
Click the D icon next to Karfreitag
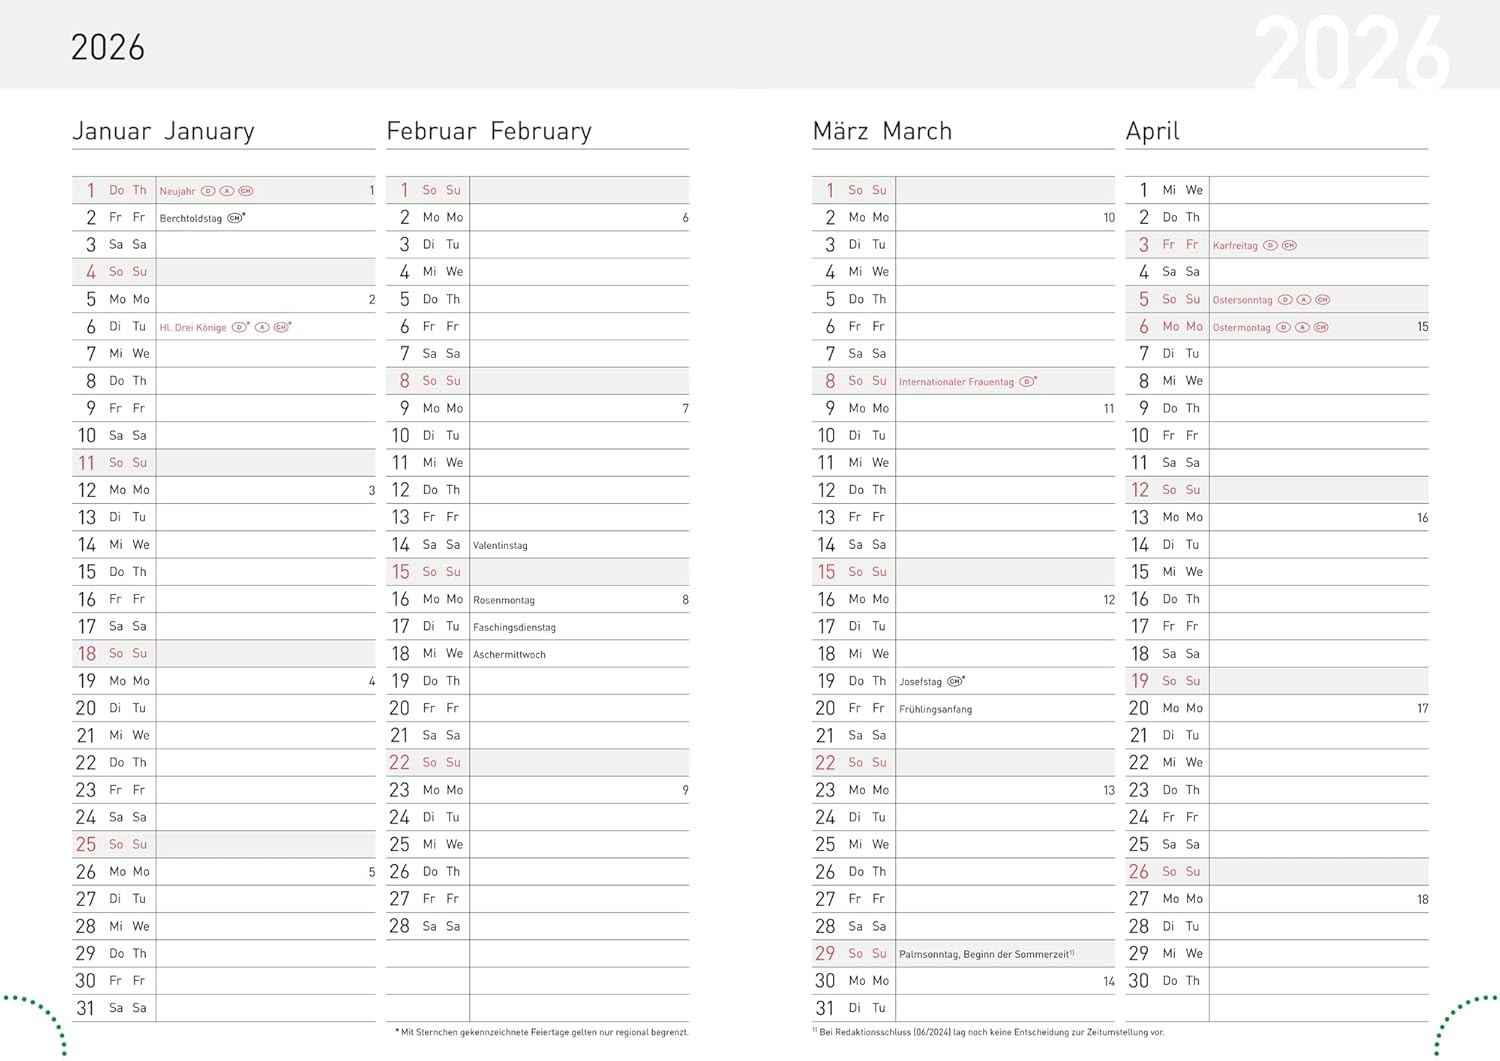[x=1270, y=246]
